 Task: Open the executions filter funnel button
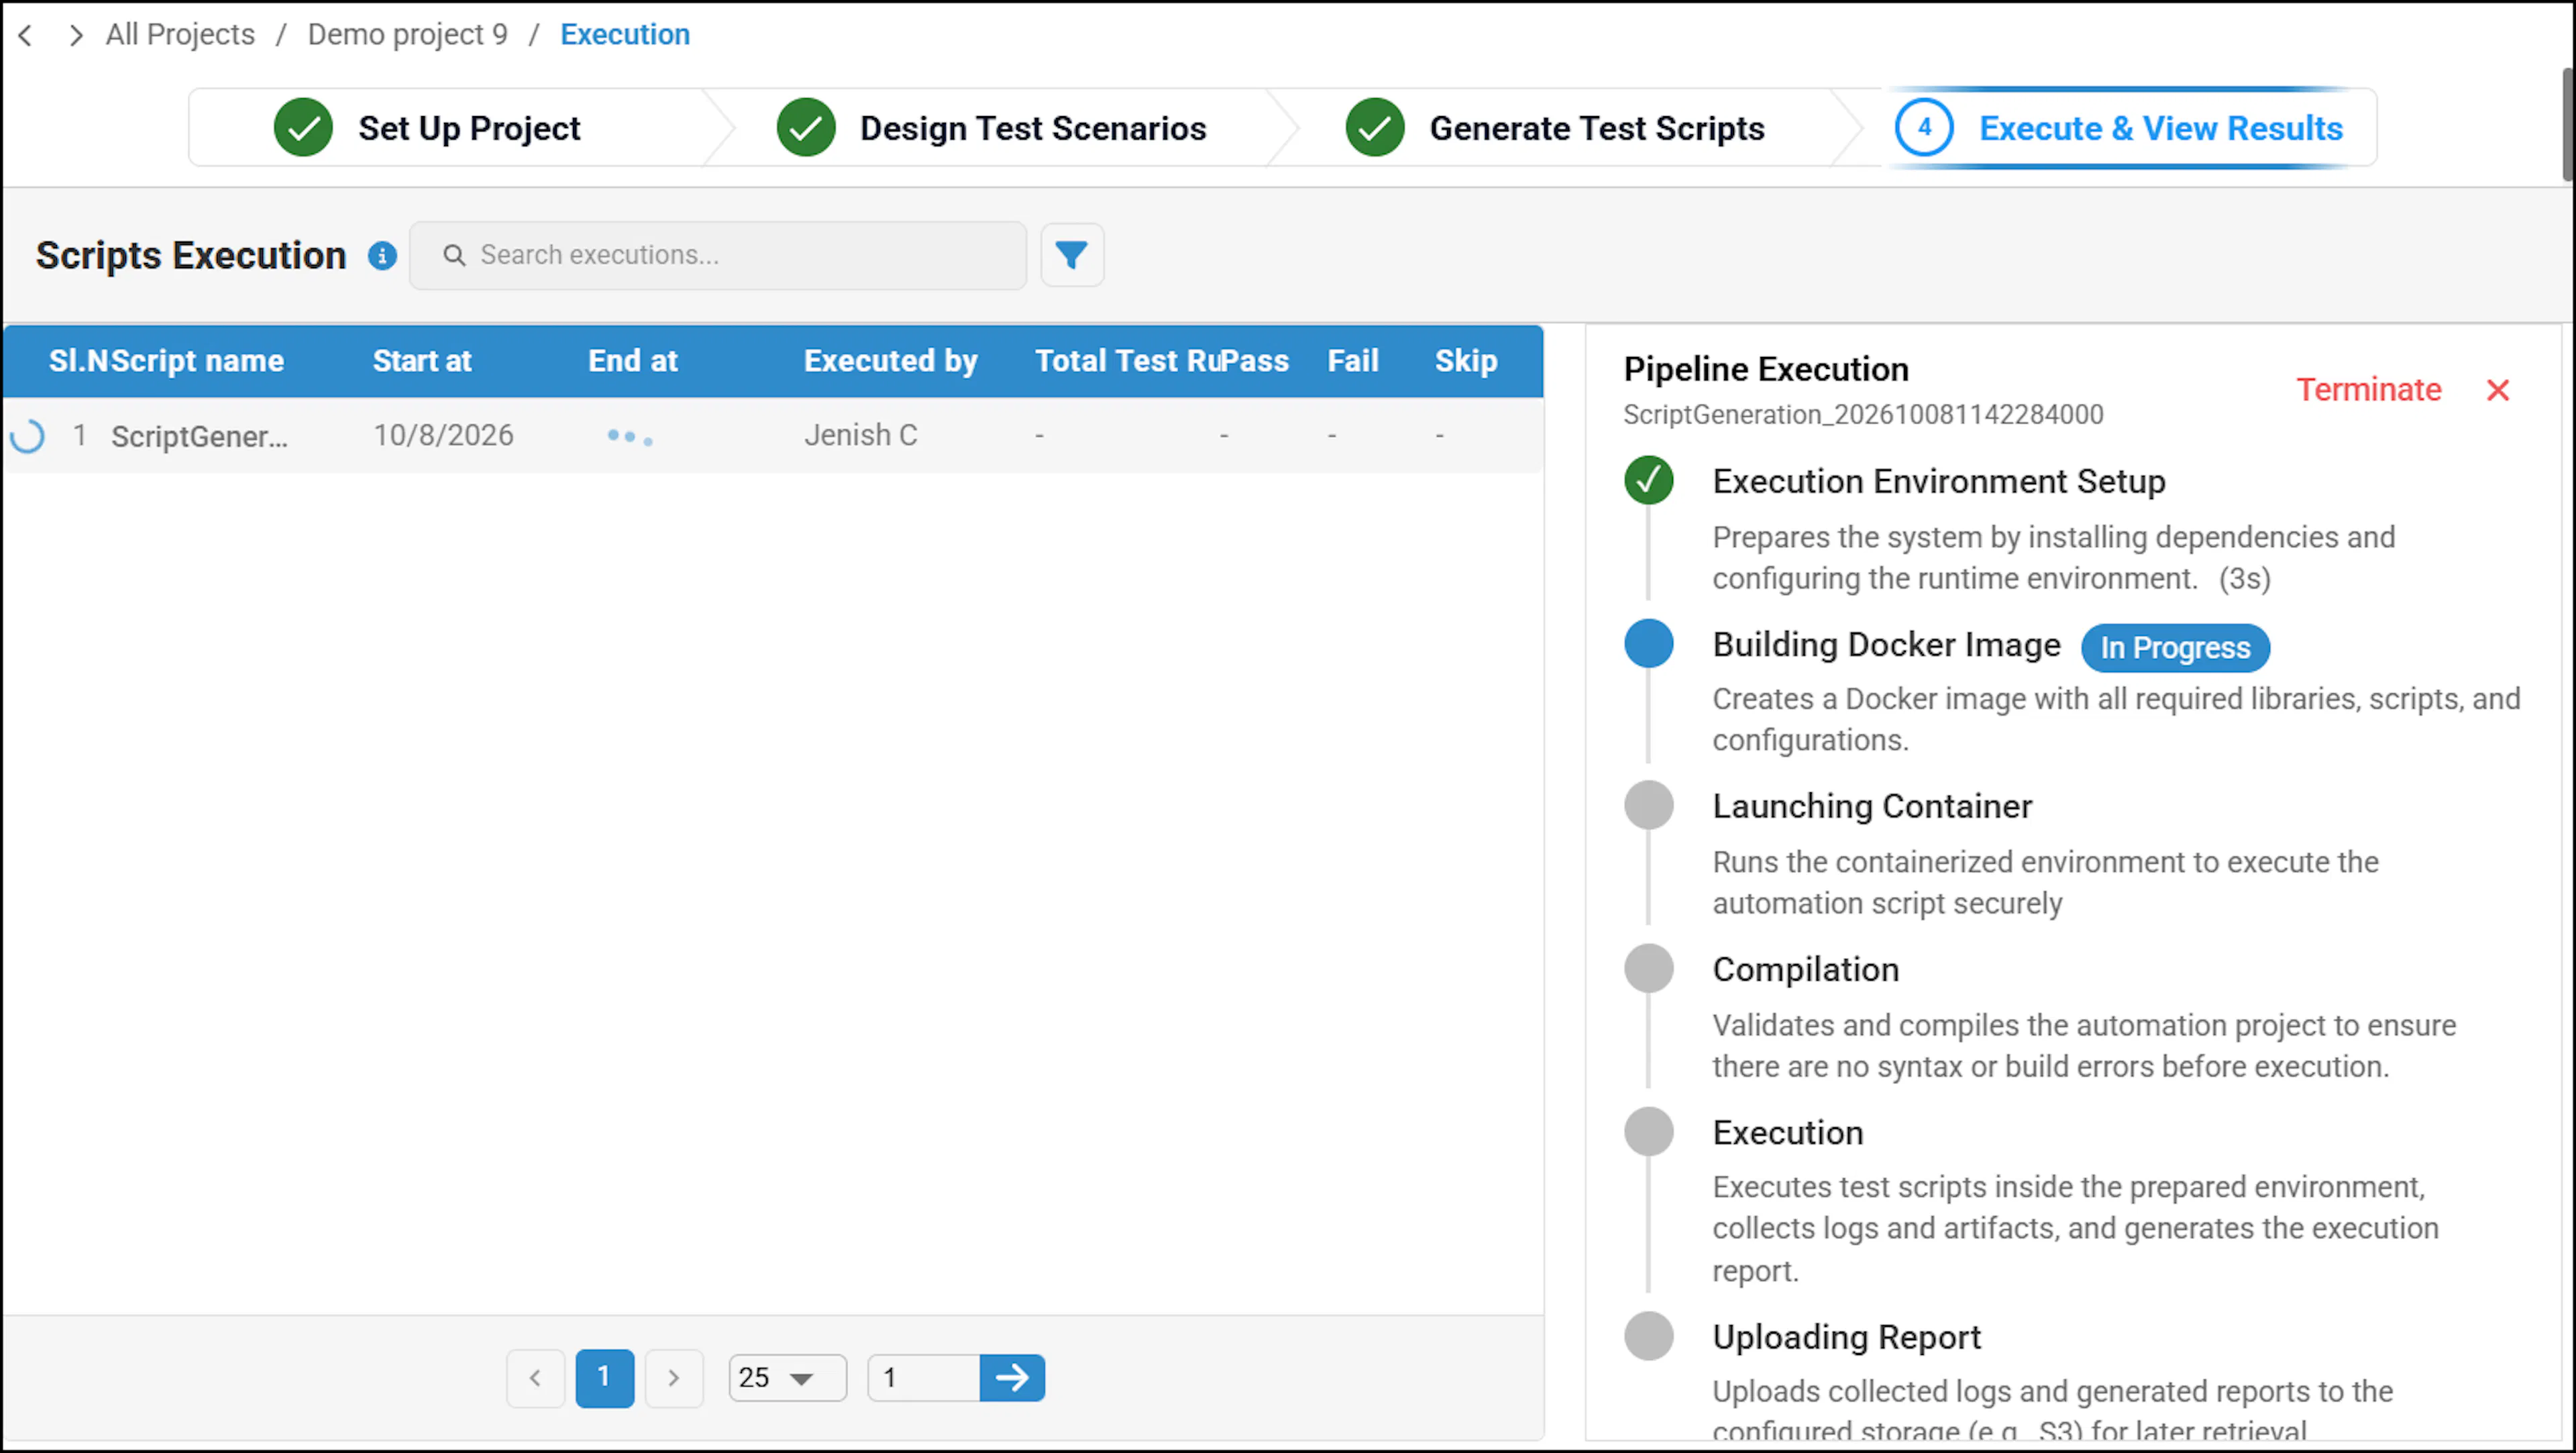(x=1072, y=255)
